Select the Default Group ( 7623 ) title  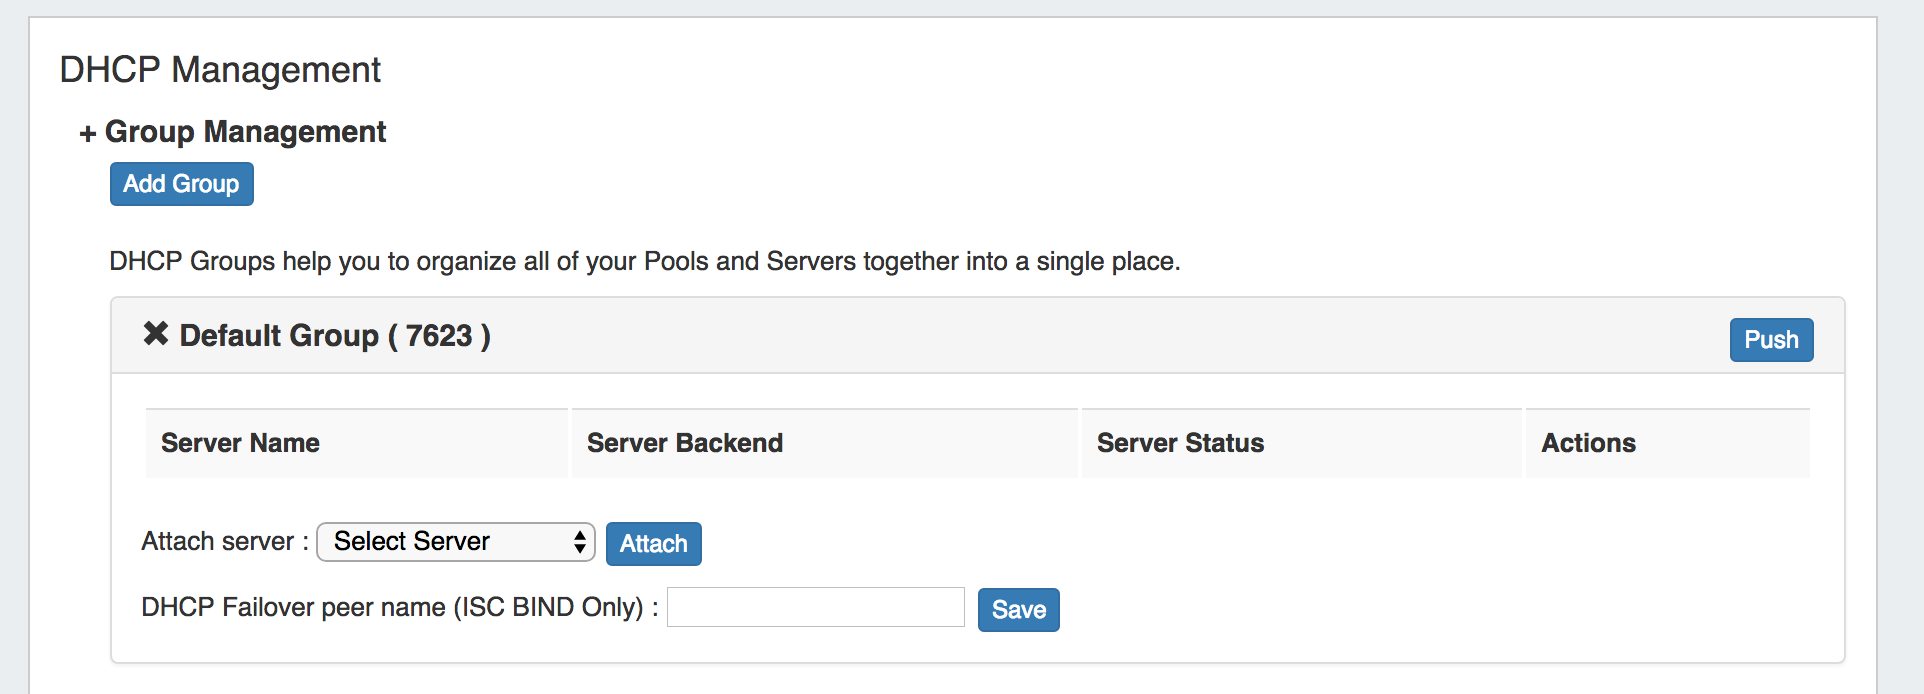point(334,336)
